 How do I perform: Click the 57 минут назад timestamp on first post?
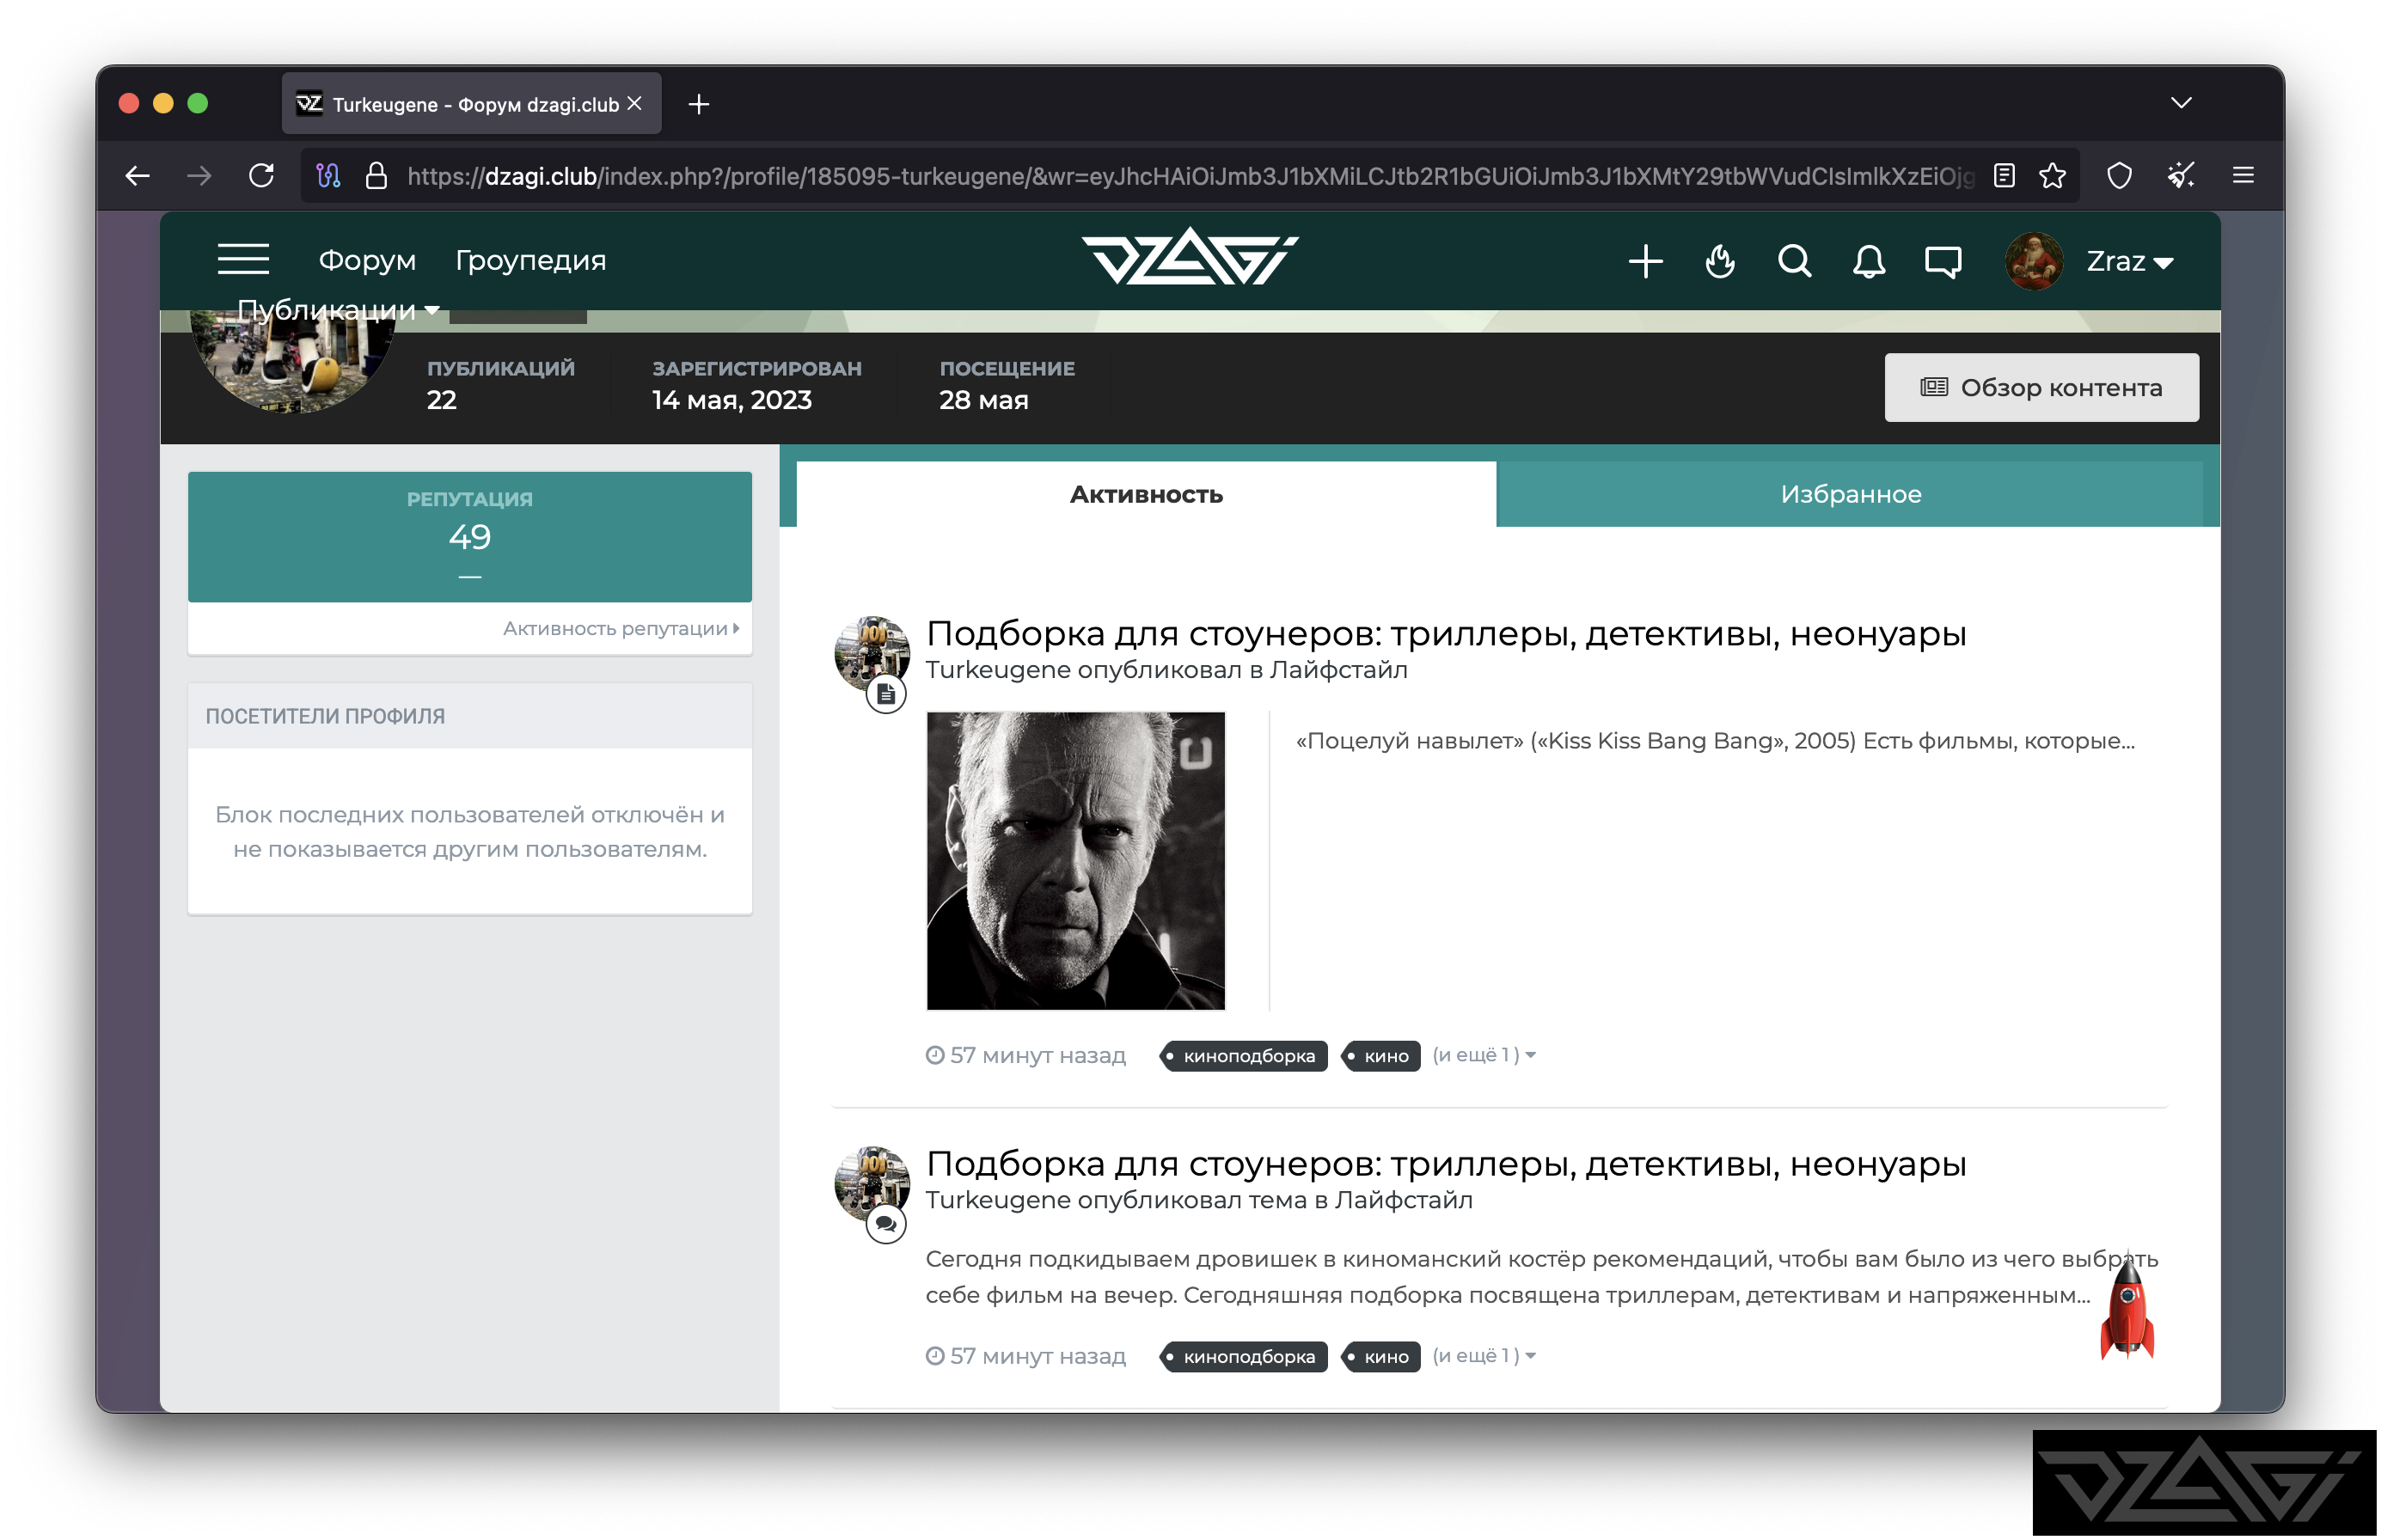tap(1025, 1056)
